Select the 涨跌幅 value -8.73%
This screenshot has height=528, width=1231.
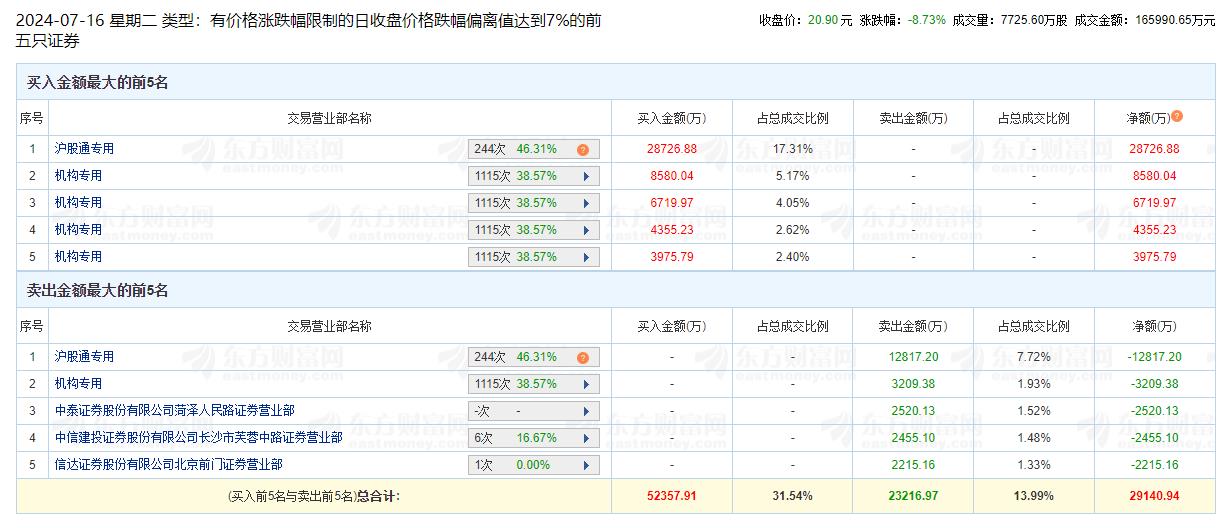[926, 20]
